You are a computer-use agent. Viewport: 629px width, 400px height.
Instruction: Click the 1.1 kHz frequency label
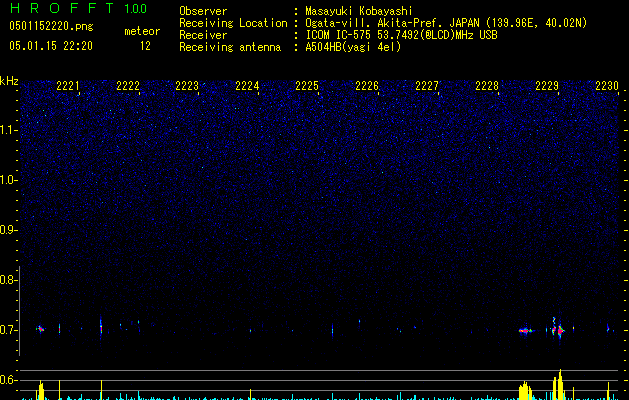pos(9,130)
